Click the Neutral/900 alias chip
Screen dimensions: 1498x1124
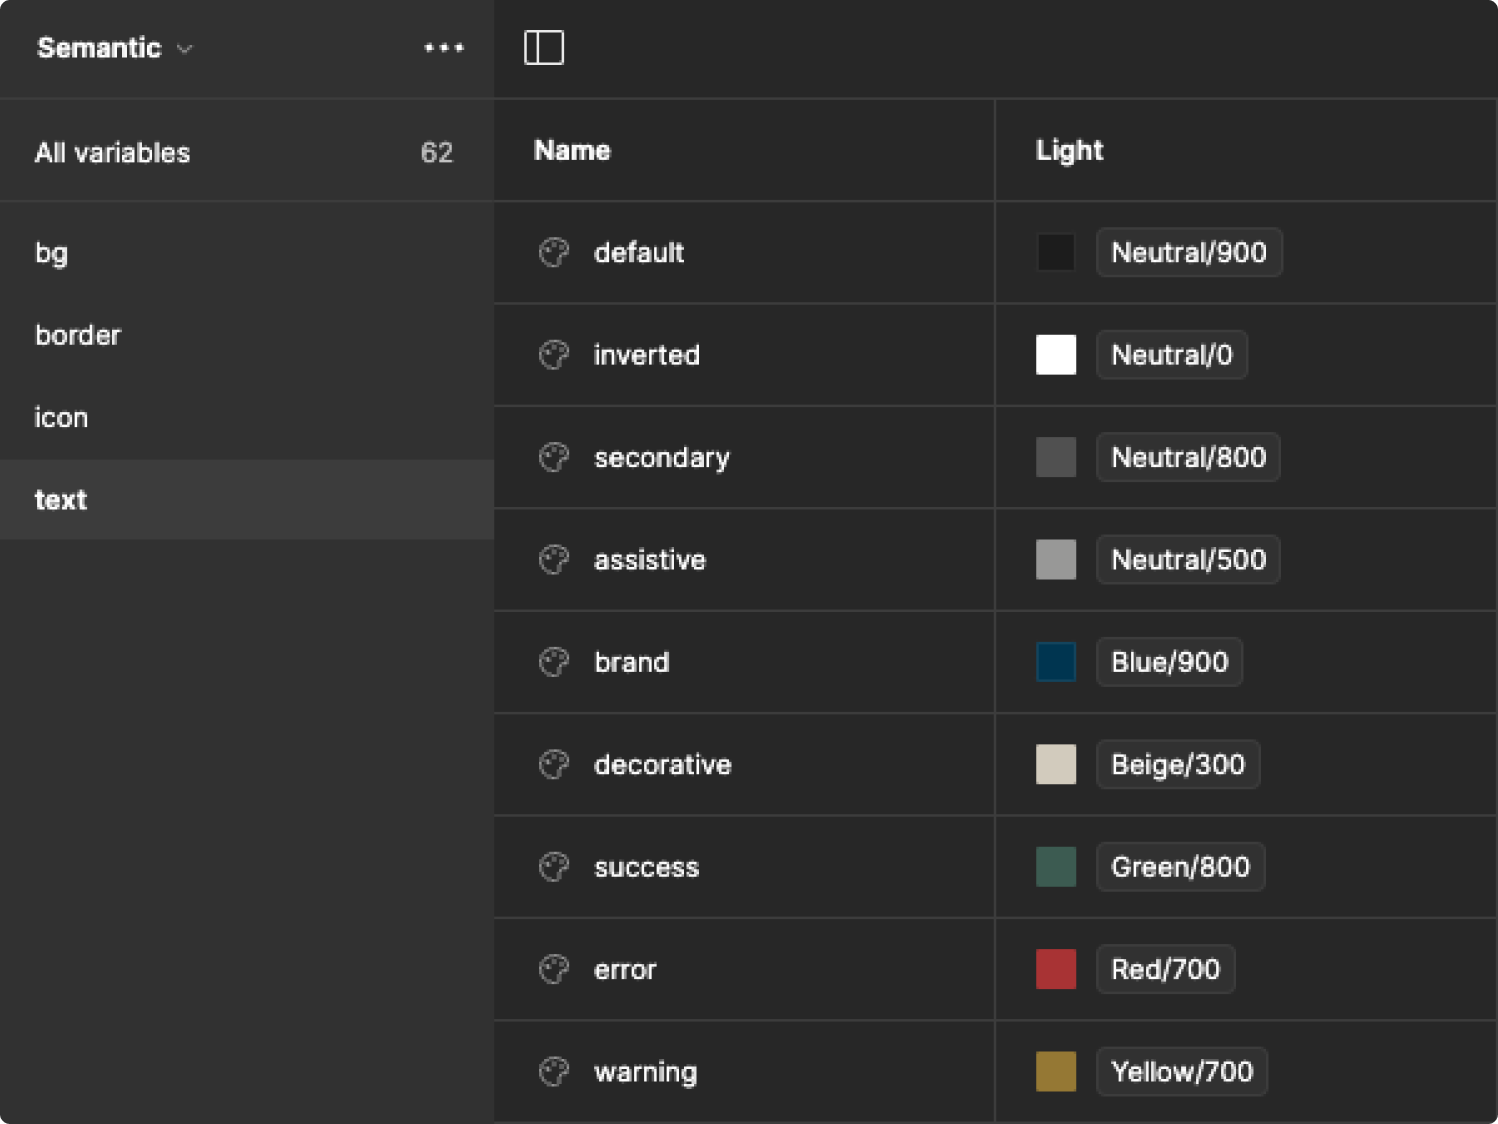1188,253
